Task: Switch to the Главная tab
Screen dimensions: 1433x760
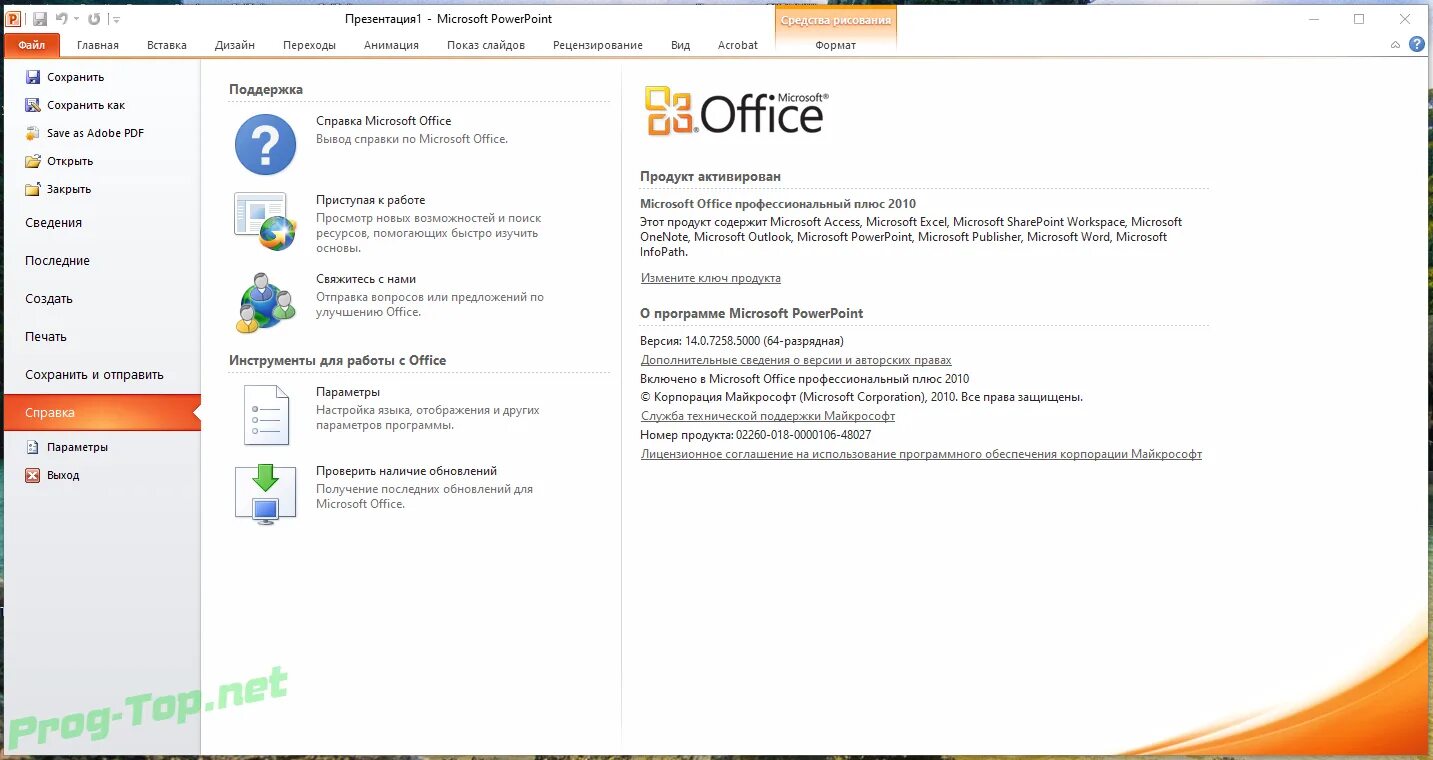Action: point(98,45)
